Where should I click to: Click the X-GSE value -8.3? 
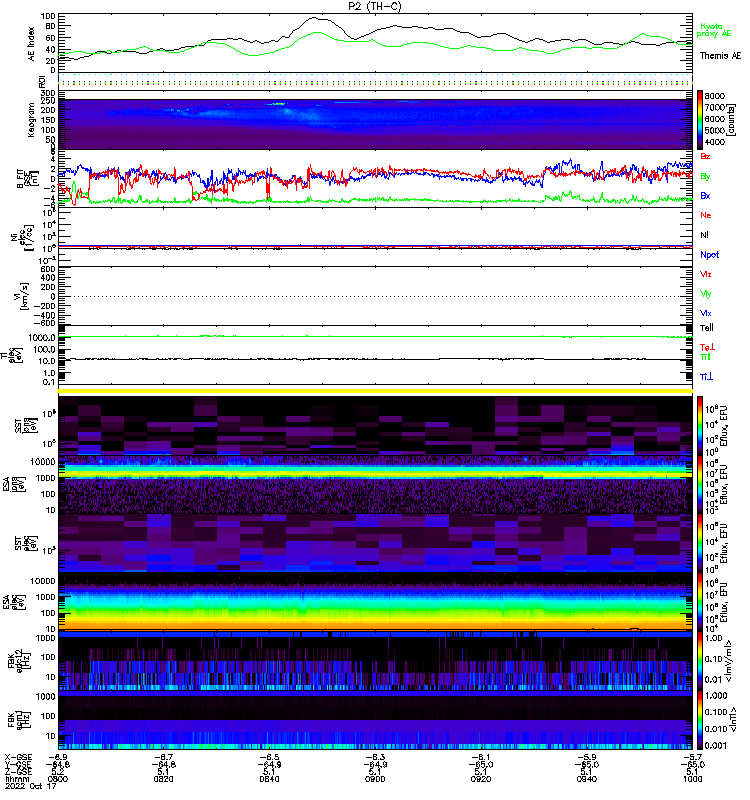[375, 758]
